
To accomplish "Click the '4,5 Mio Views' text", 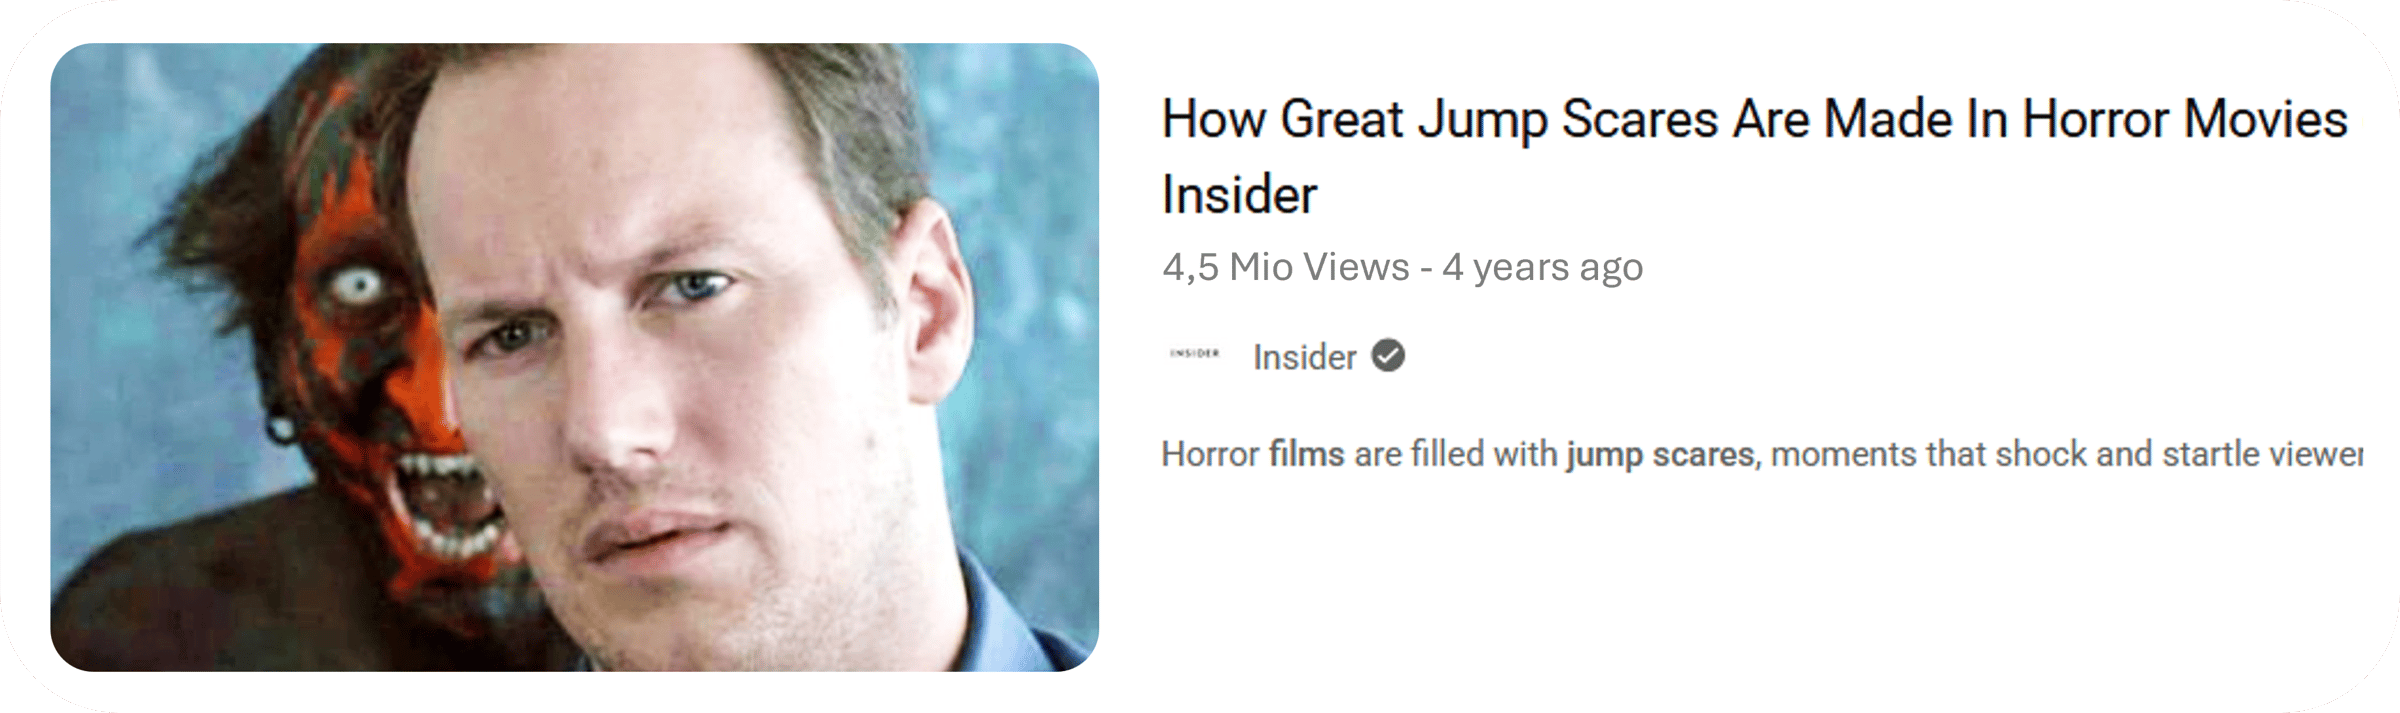I will pos(1286,267).
